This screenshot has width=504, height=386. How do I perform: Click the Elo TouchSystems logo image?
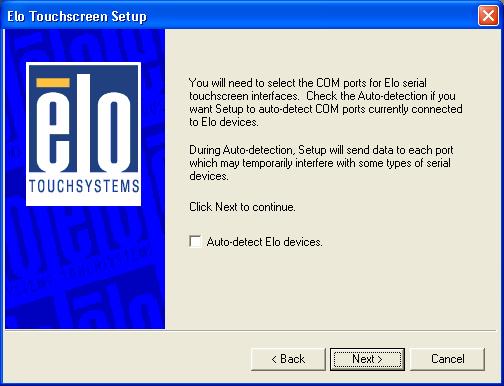tap(83, 134)
